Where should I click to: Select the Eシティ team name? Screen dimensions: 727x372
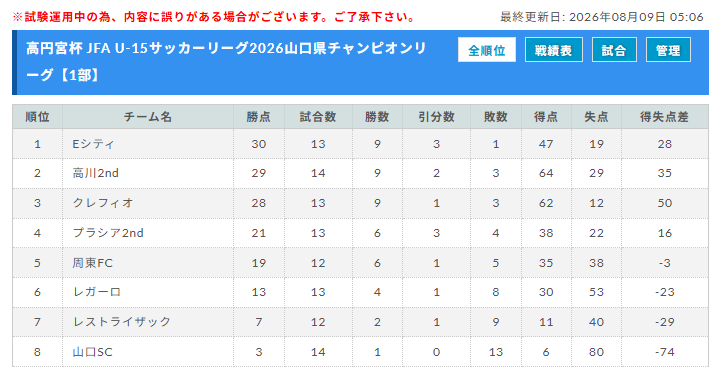click(x=93, y=144)
